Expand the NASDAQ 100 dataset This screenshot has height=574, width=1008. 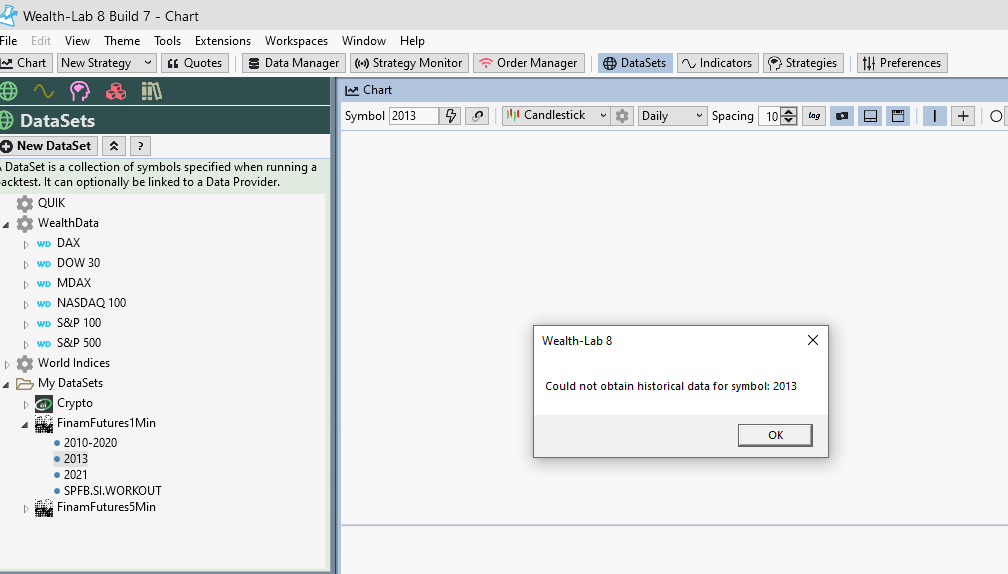(26, 304)
